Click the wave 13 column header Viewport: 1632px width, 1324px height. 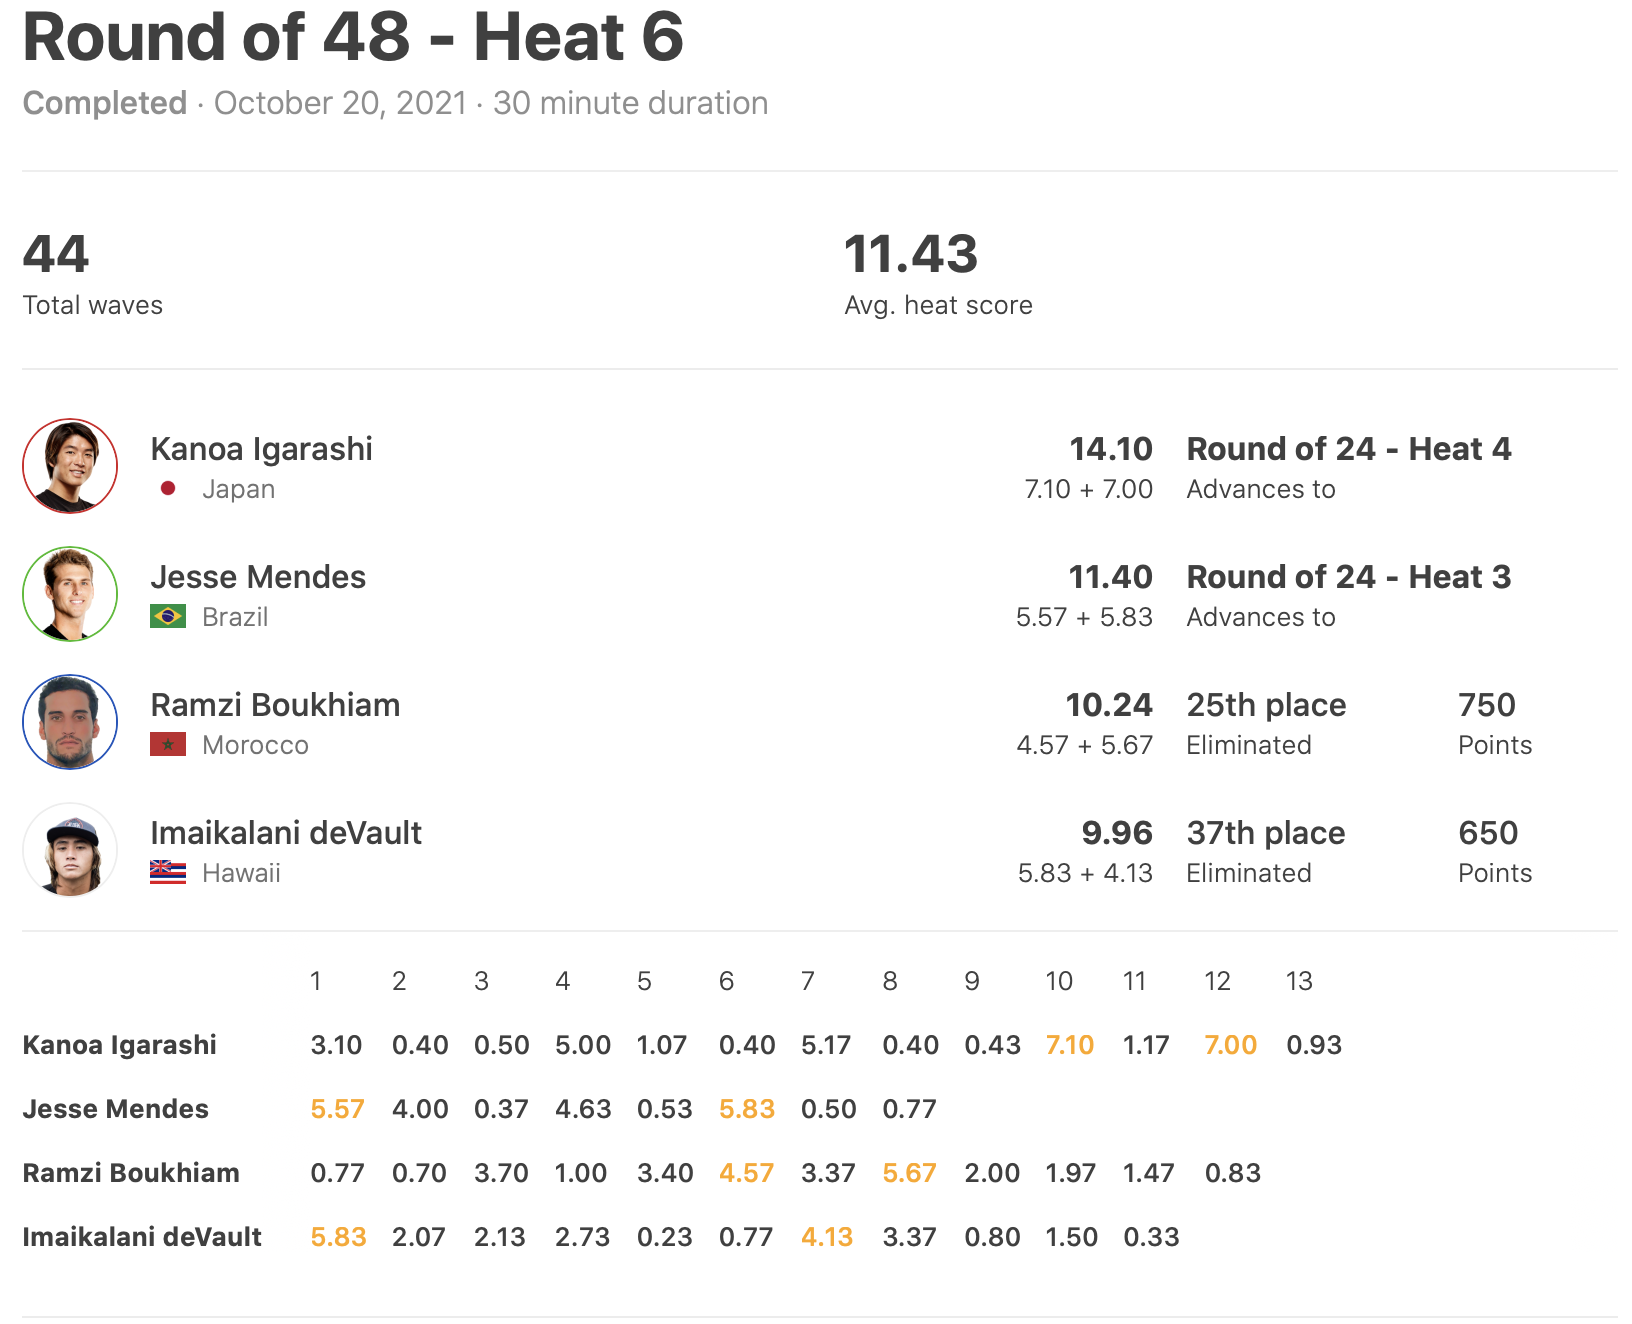point(1298,981)
